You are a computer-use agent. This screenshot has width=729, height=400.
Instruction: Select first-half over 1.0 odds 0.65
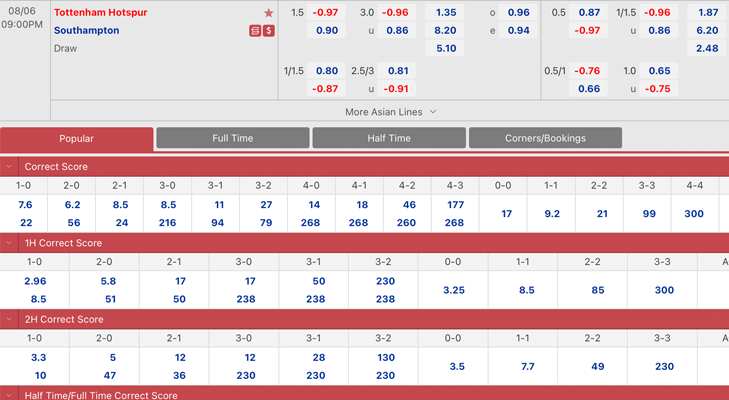(x=659, y=71)
